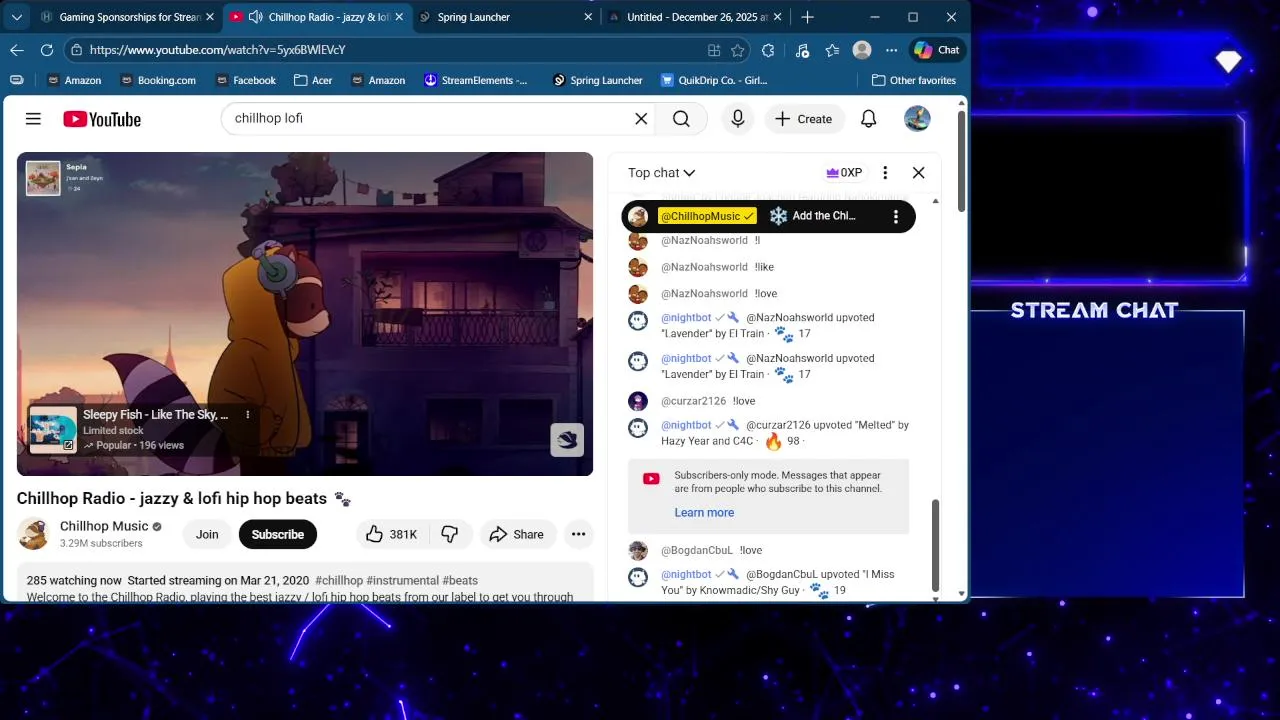Open the Acer favorites folder
The height and width of the screenshot is (720, 1280).
[313, 80]
